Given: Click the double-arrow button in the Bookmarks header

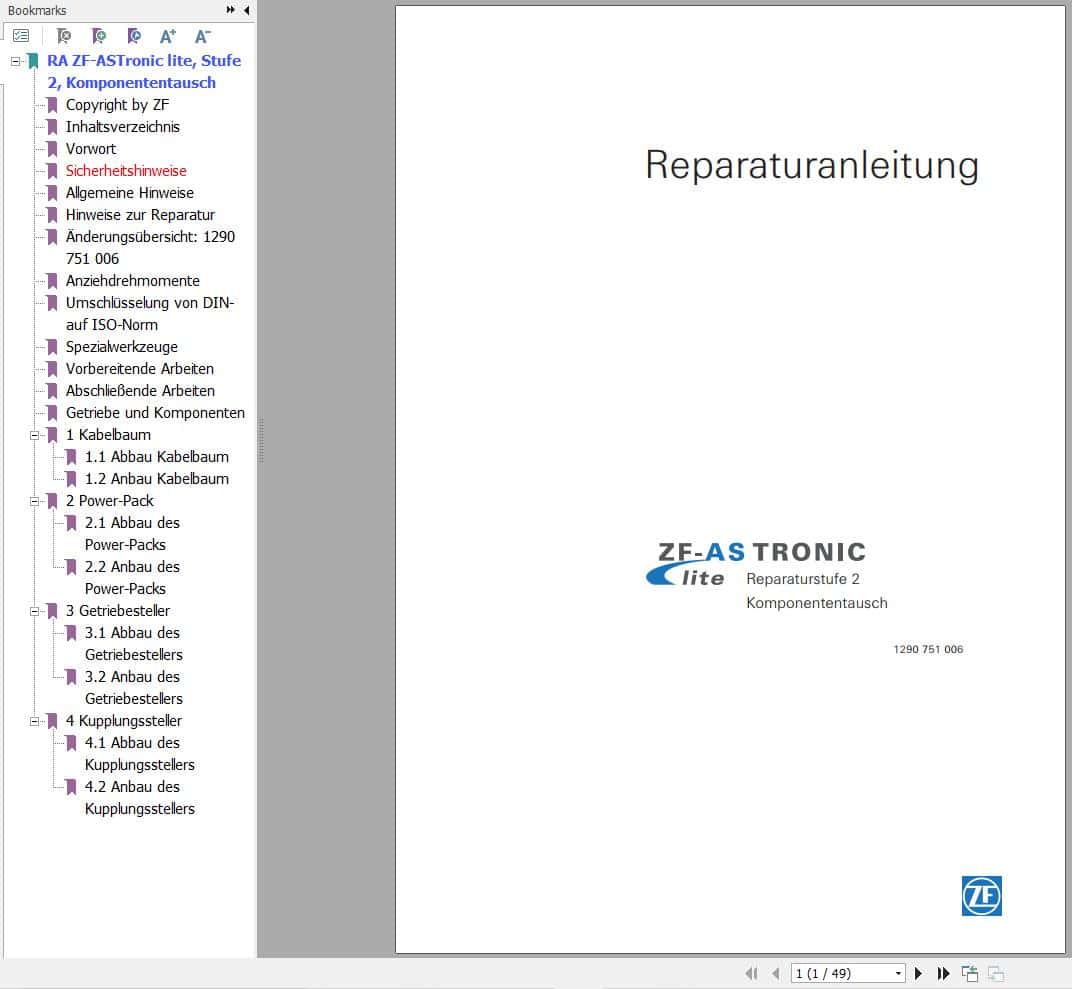Looking at the screenshot, I should [230, 10].
